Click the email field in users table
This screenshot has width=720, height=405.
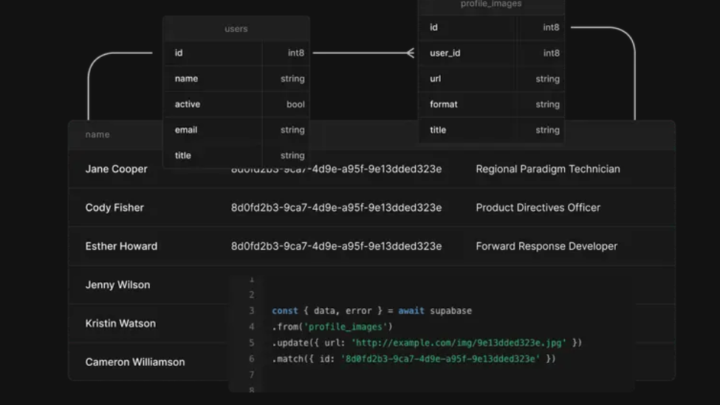(x=186, y=130)
